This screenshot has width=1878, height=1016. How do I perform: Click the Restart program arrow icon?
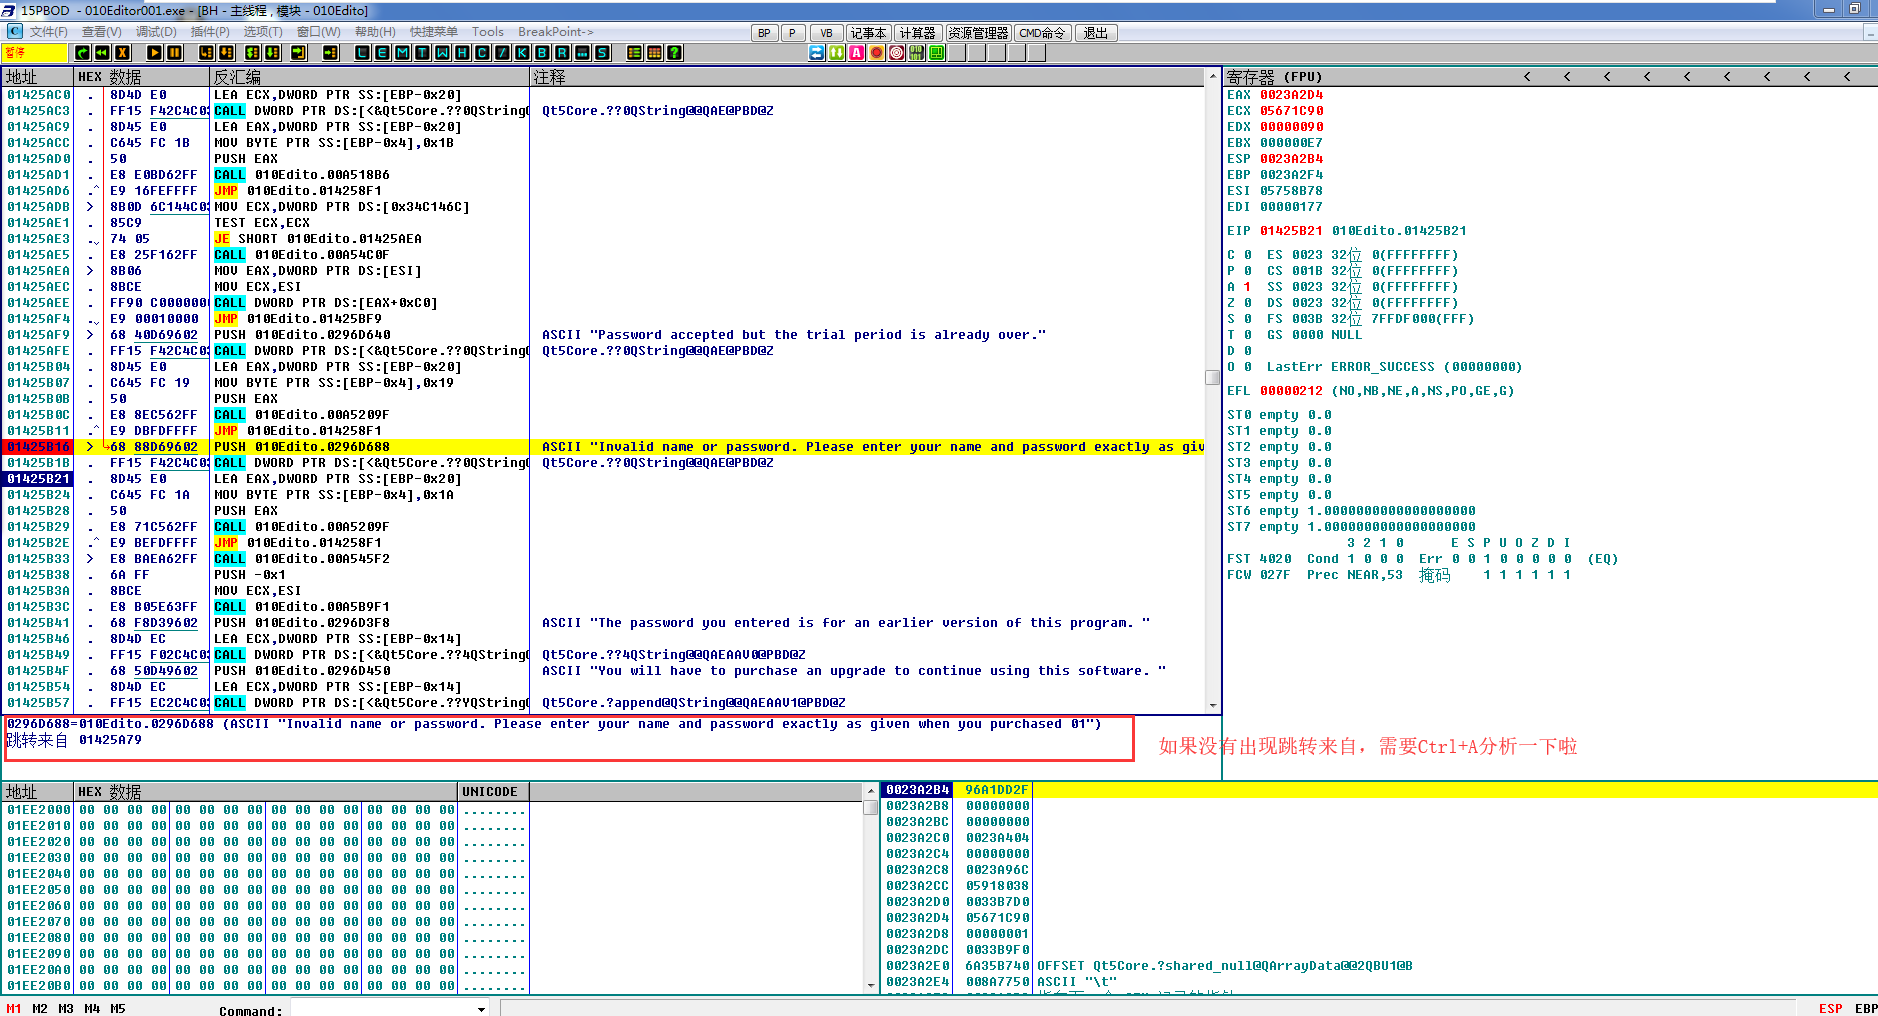(102, 53)
